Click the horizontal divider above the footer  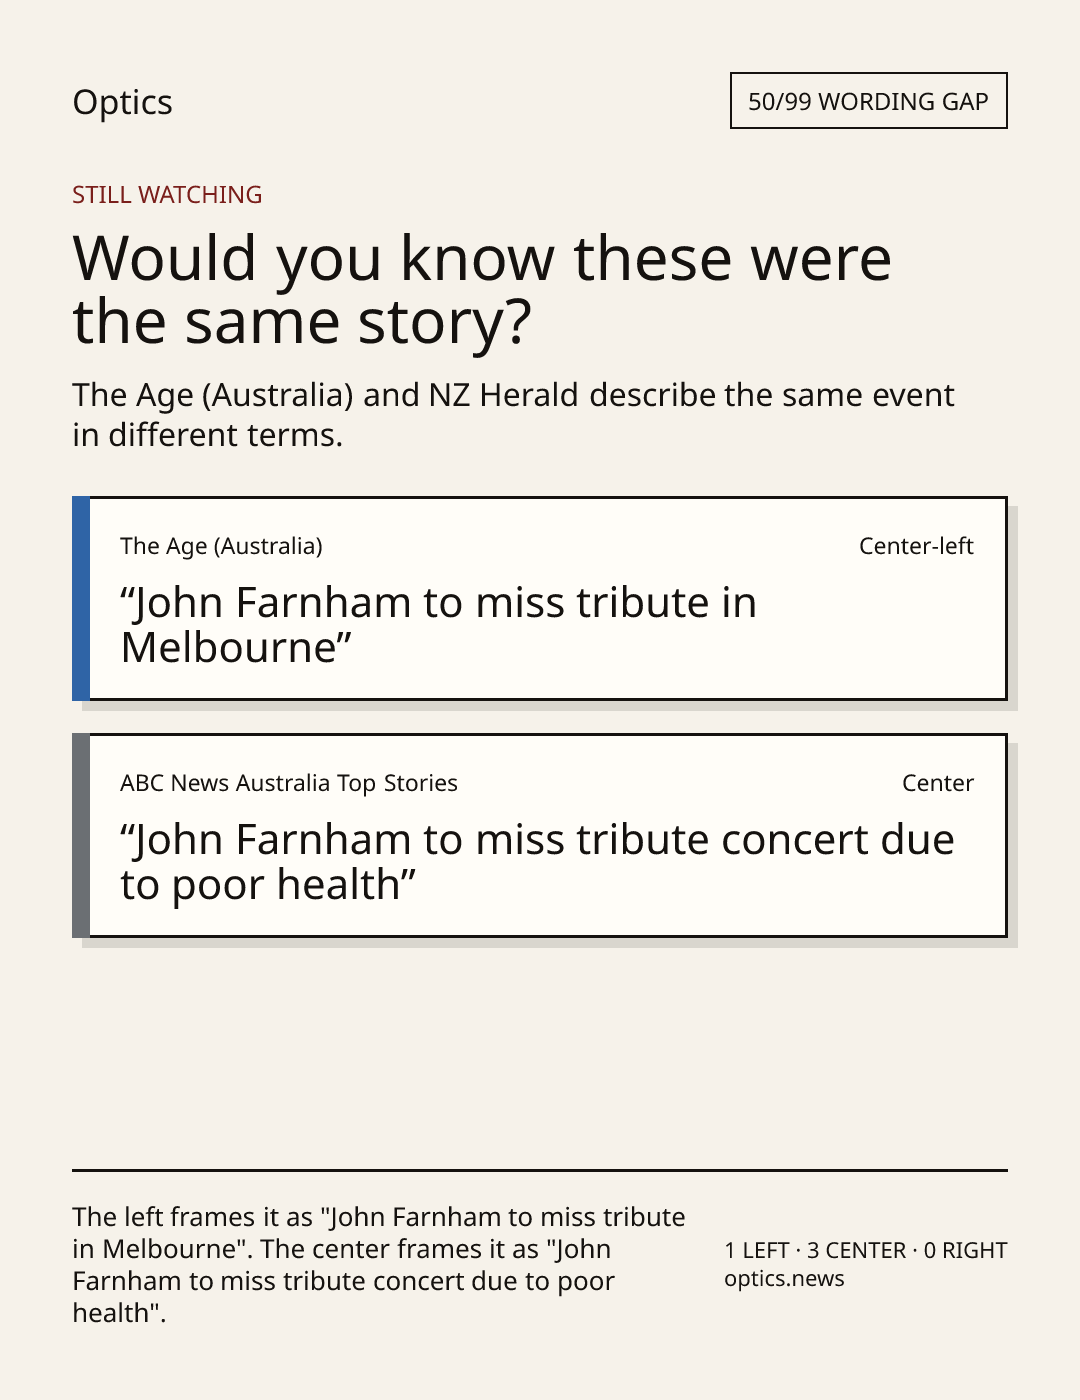540,1170
